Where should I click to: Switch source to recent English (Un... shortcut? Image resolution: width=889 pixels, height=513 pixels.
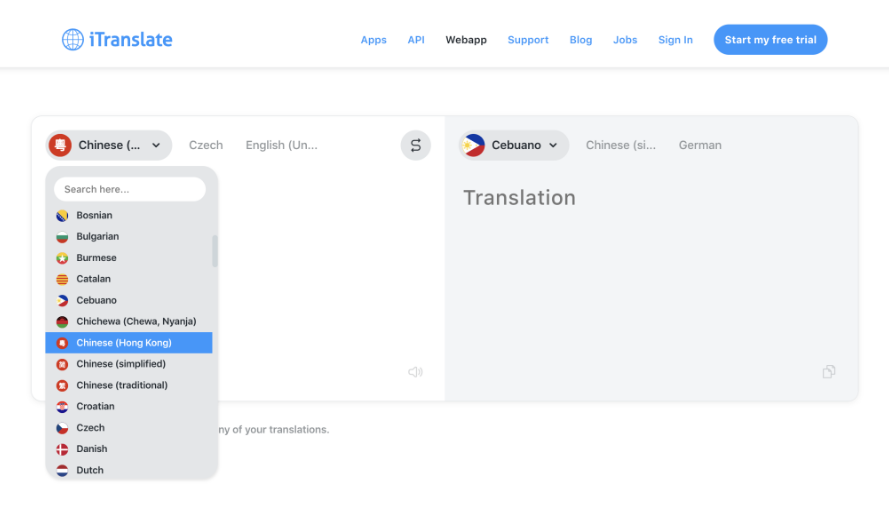coord(281,145)
